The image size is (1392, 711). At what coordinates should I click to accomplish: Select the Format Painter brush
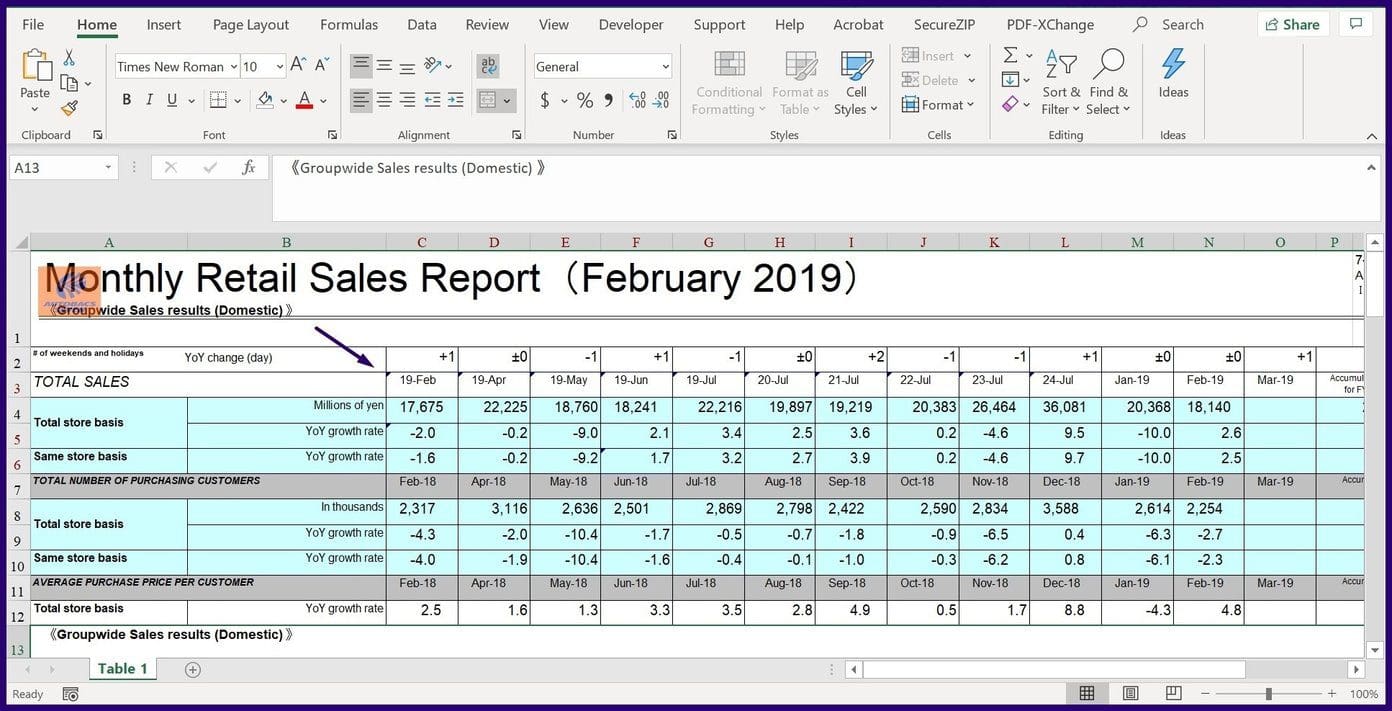click(x=69, y=108)
